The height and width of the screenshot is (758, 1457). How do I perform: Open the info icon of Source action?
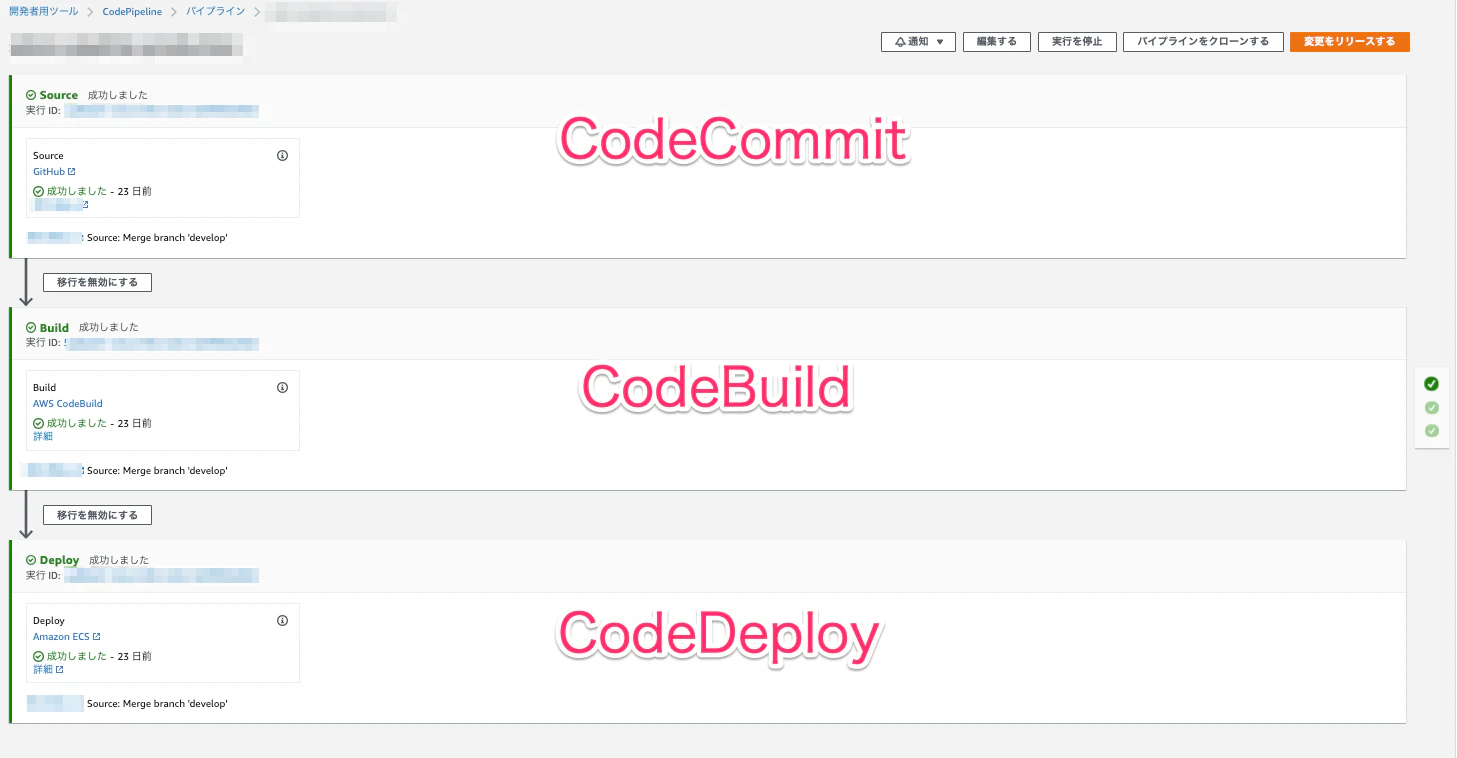click(x=282, y=155)
